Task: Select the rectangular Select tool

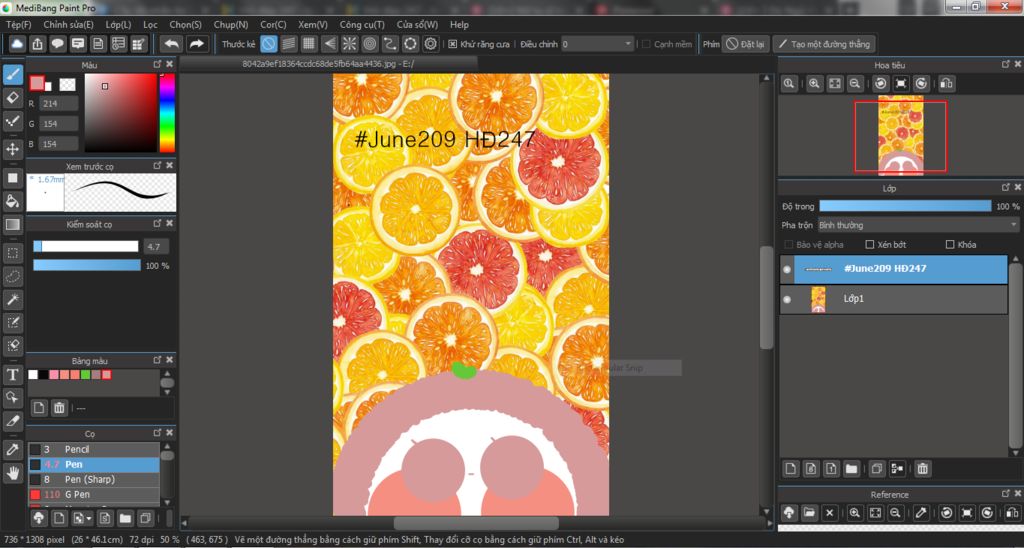Action: pyautogui.click(x=12, y=253)
